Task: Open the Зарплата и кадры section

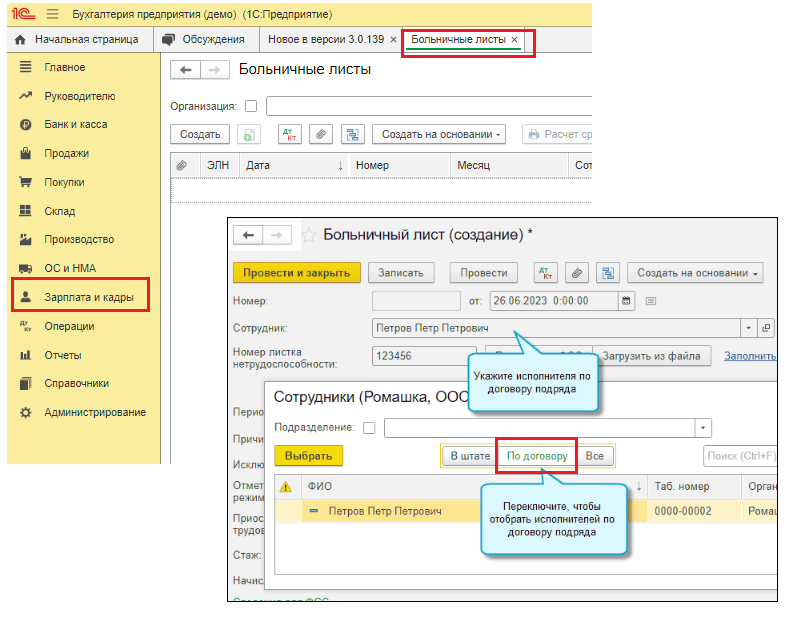Action: [89, 297]
